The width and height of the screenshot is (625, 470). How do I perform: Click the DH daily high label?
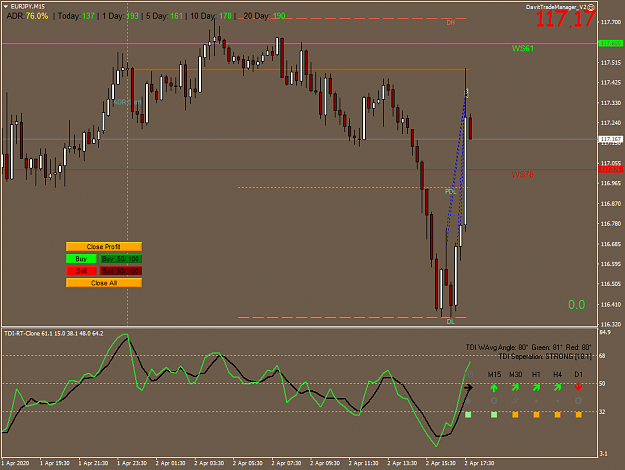[x=450, y=23]
